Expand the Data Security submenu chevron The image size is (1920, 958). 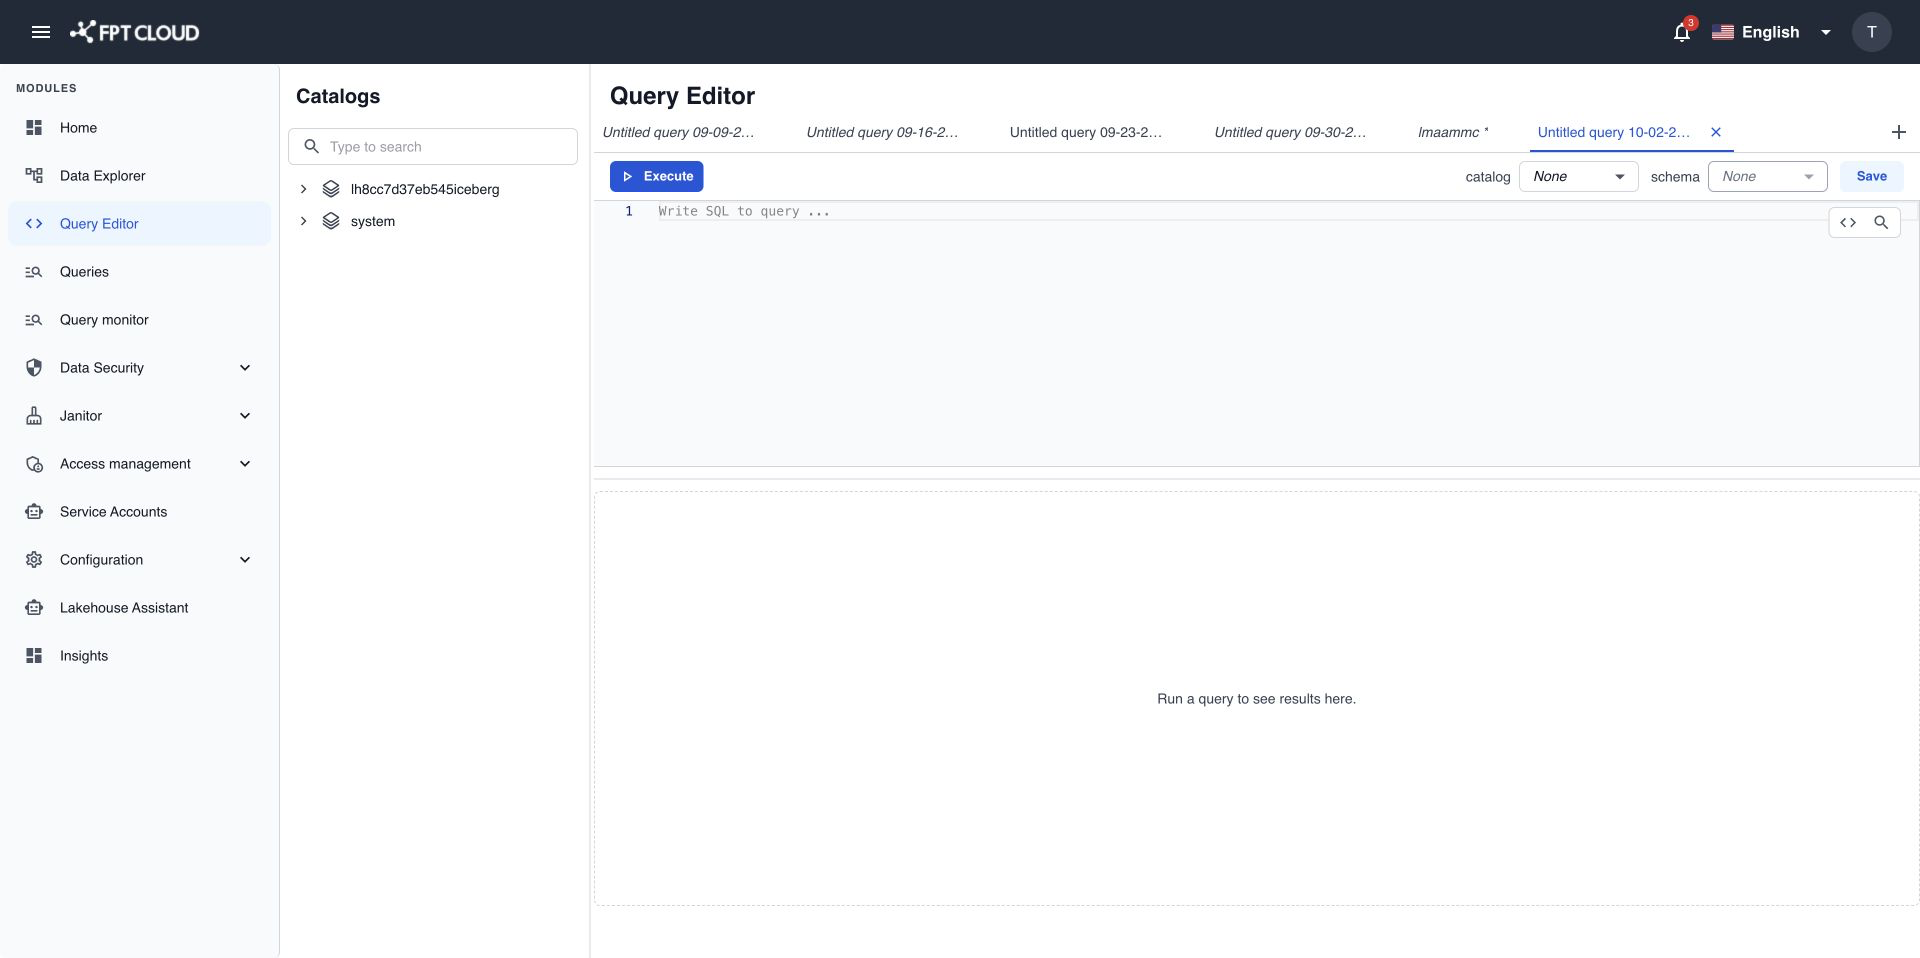245,368
